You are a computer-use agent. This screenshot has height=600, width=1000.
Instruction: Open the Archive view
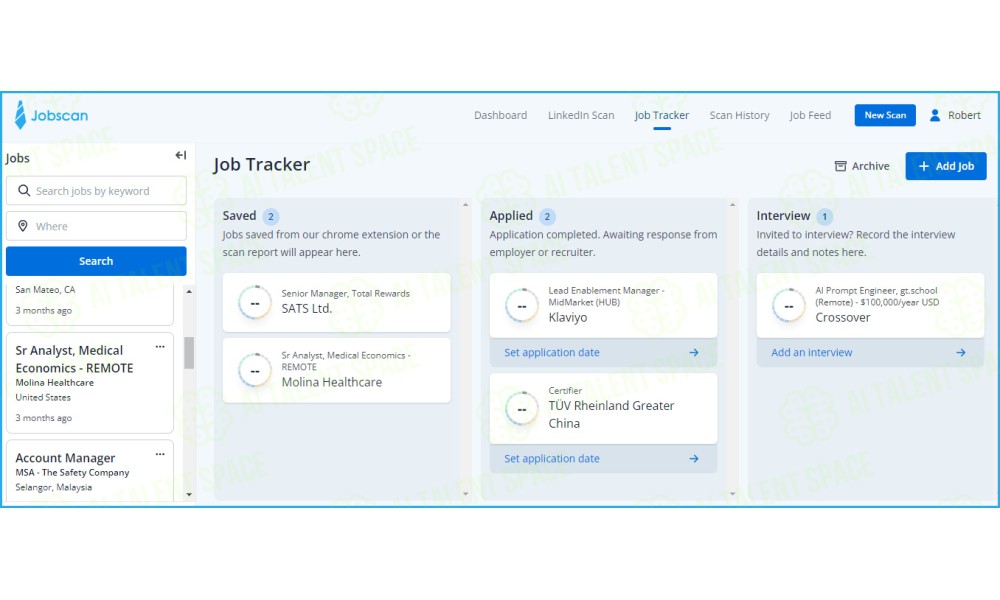(x=862, y=166)
